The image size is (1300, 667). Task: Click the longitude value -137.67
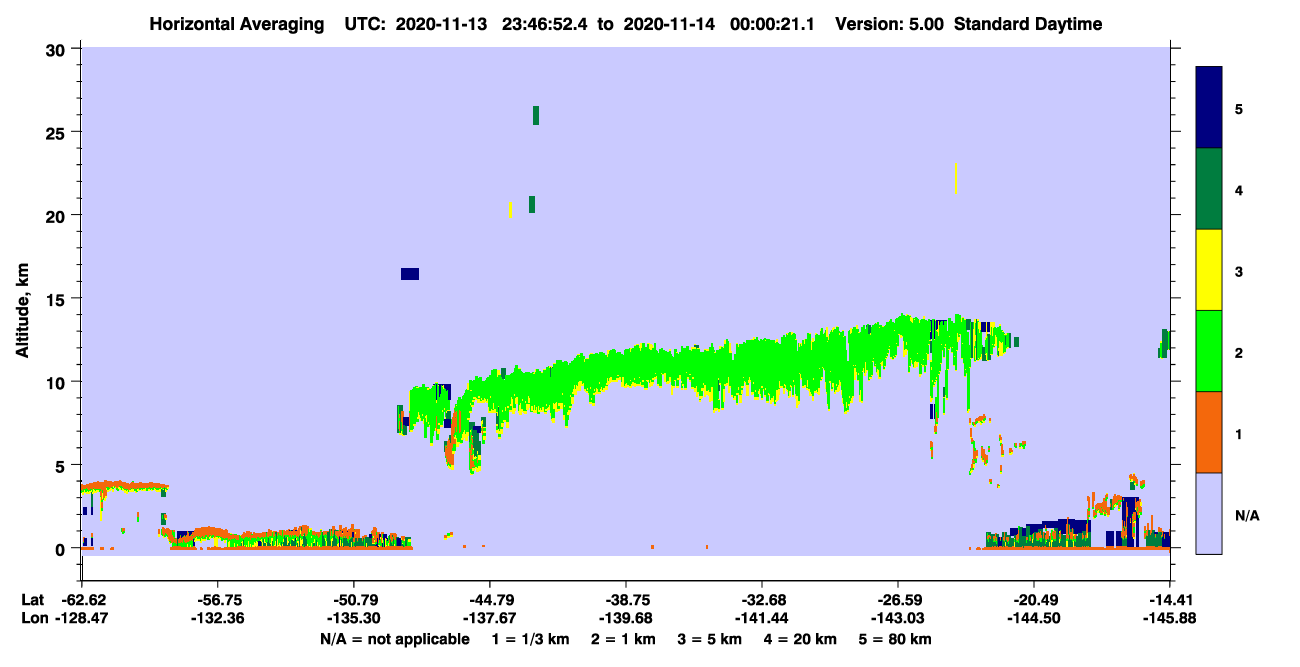tap(490, 618)
